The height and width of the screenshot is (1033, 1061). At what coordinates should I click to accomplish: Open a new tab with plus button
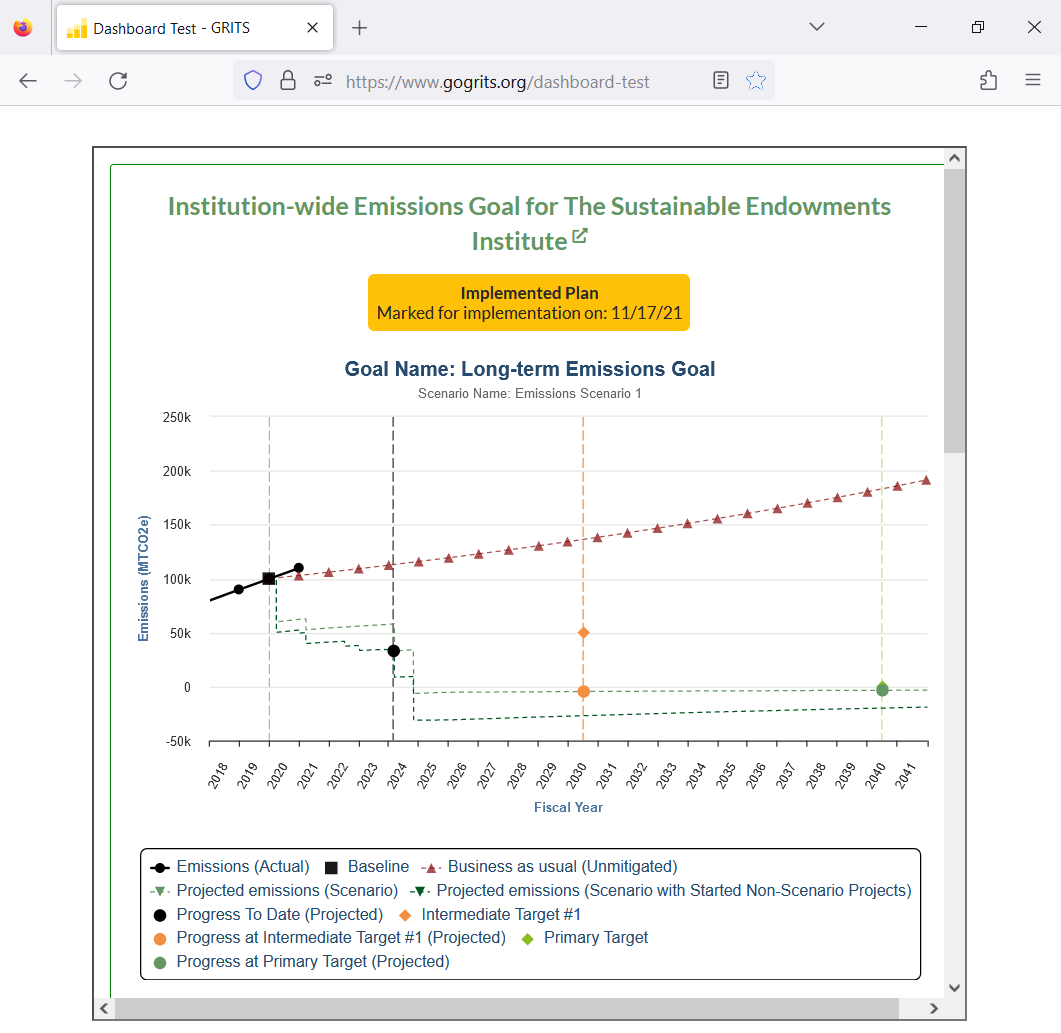(359, 28)
